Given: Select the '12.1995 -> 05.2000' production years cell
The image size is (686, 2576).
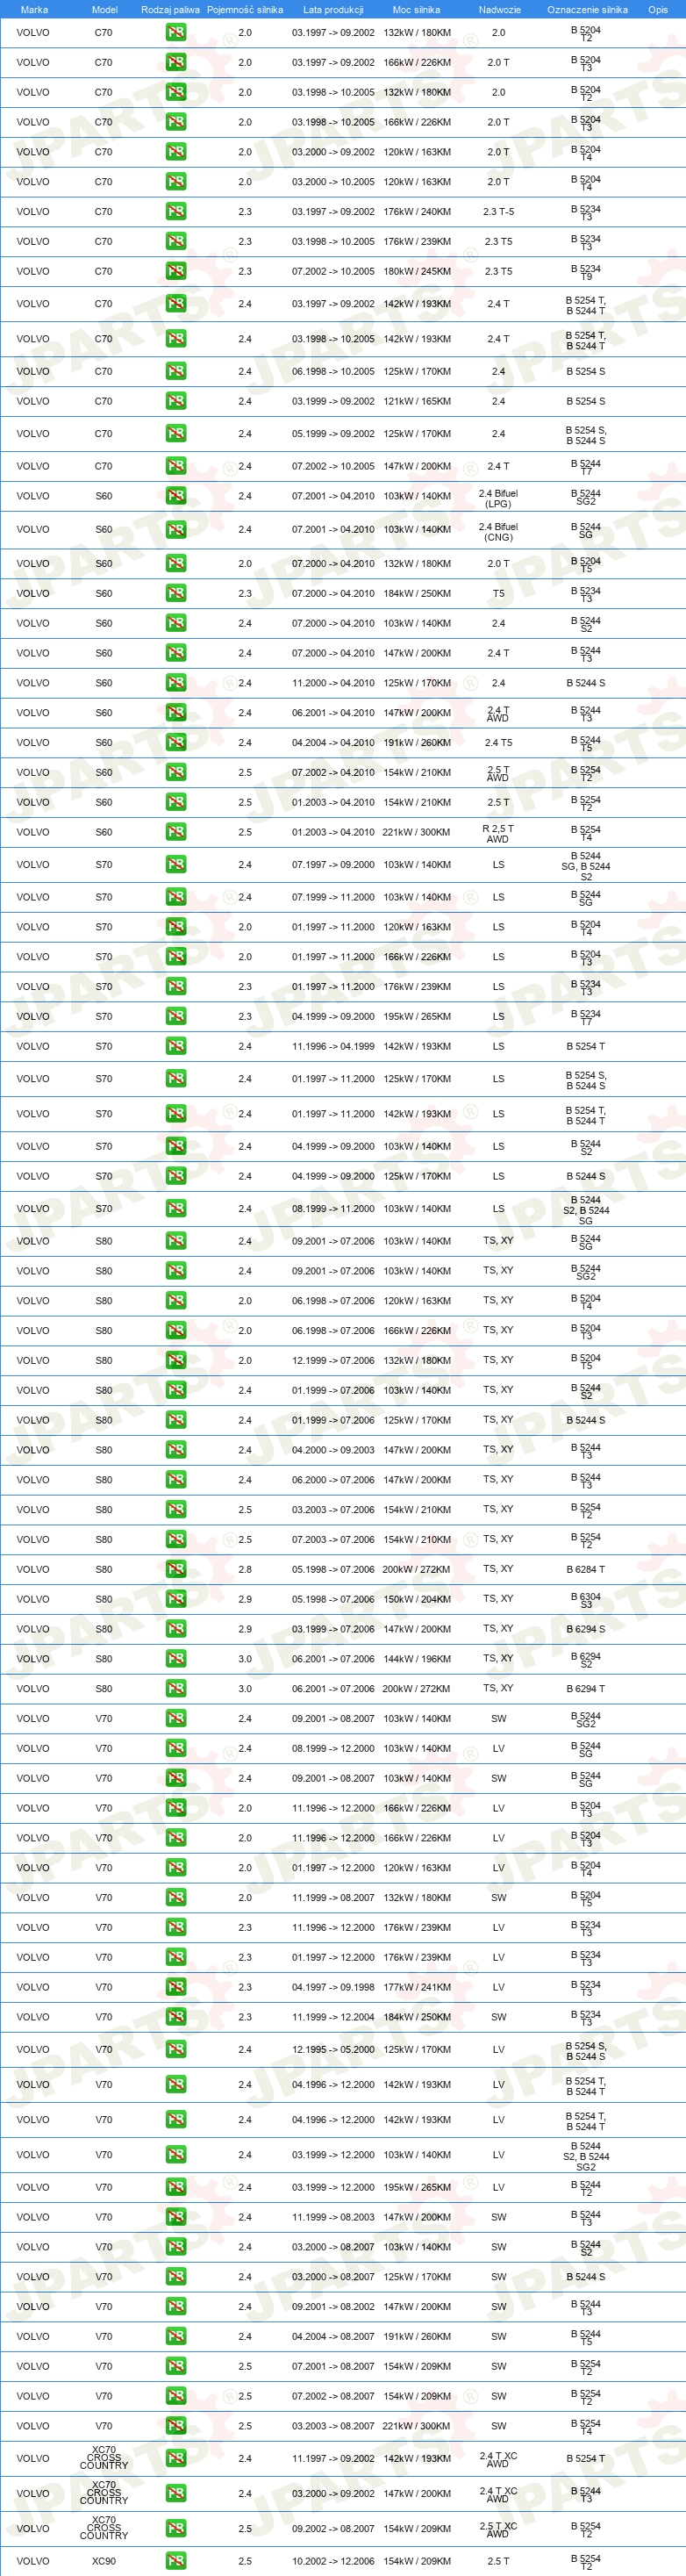Looking at the screenshot, I should point(333,2049).
